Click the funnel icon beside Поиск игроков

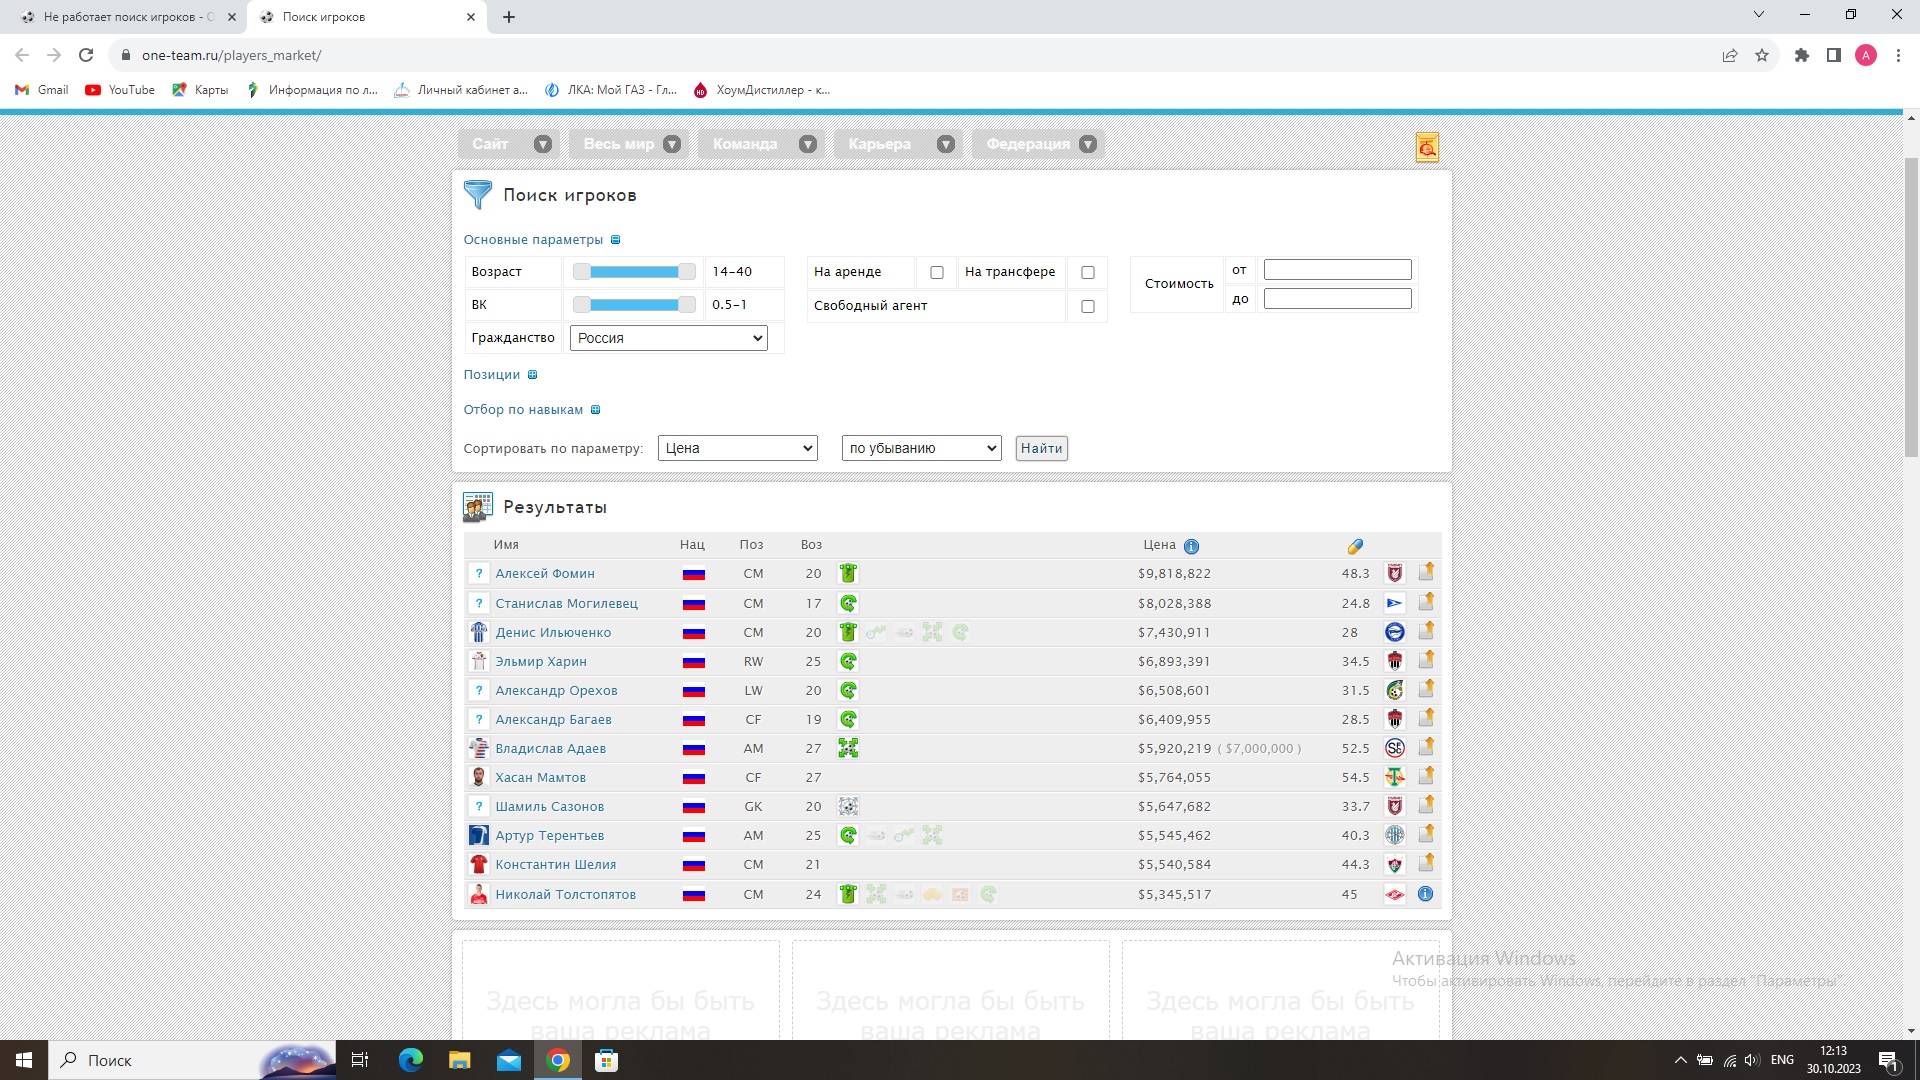pos(478,195)
